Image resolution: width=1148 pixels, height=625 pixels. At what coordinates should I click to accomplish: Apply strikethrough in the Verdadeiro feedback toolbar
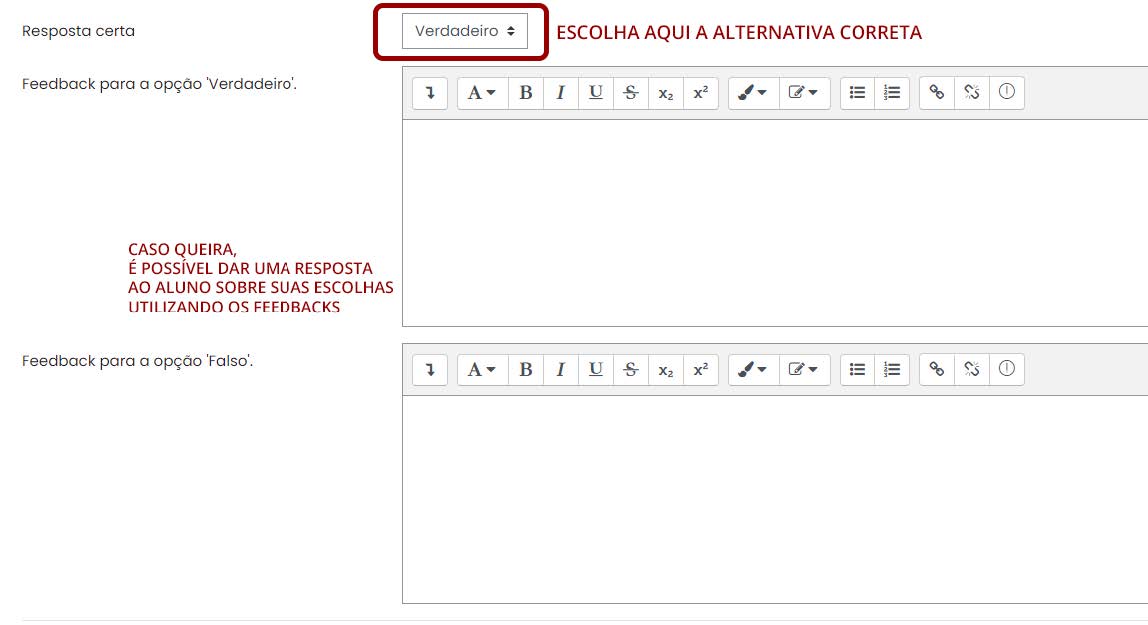click(x=630, y=92)
